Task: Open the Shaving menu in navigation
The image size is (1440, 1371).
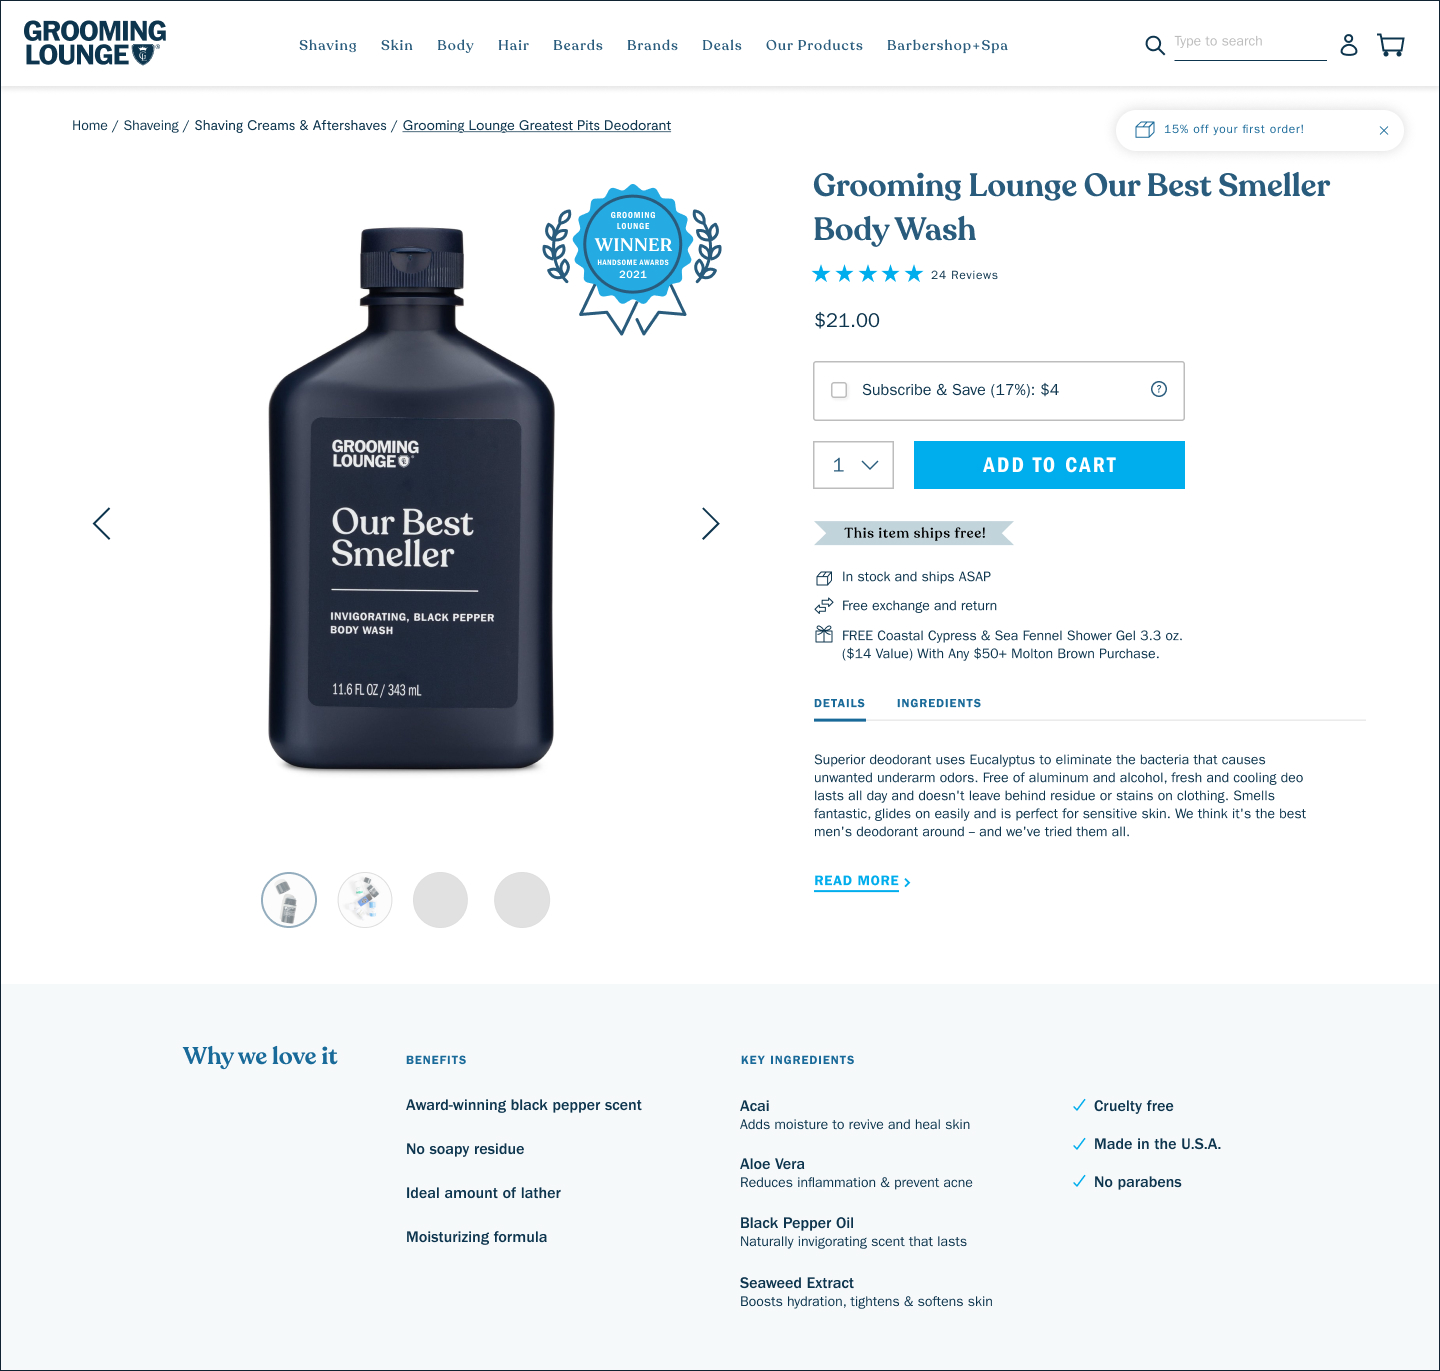Action: tap(328, 45)
